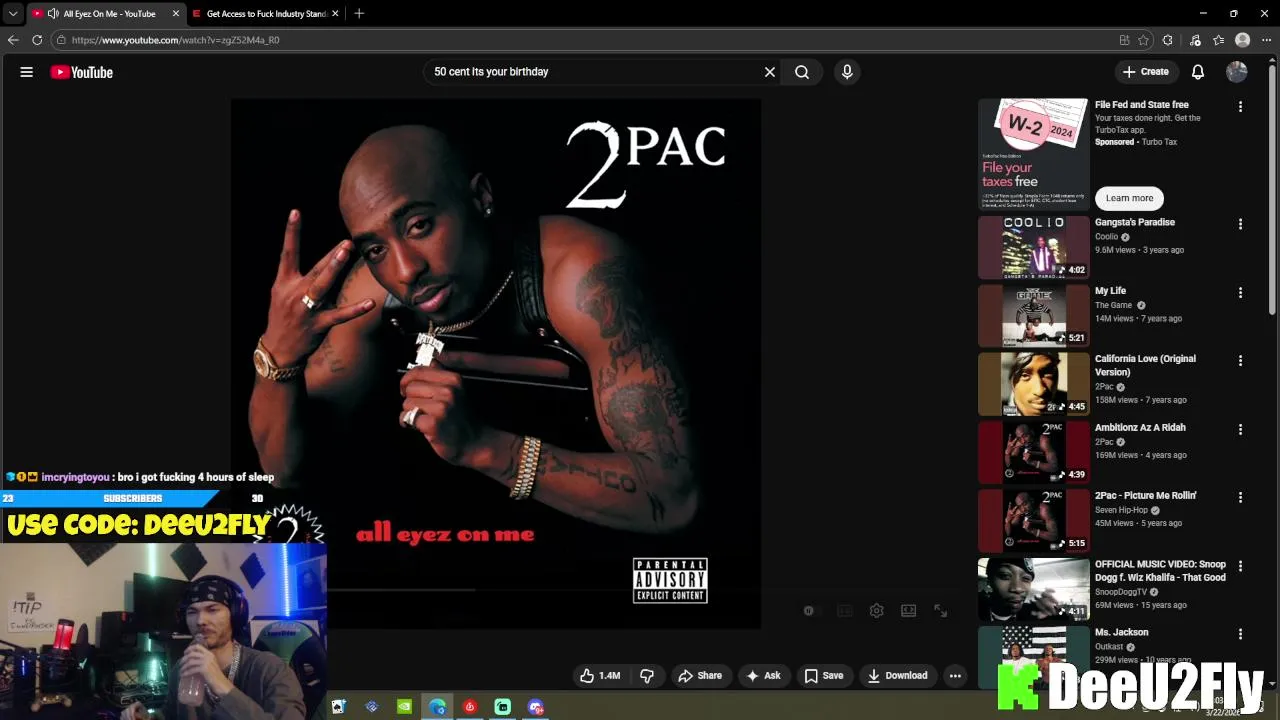Image resolution: width=1280 pixels, height=720 pixels.
Task: Open a new browser tab with the plus
Action: (359, 14)
